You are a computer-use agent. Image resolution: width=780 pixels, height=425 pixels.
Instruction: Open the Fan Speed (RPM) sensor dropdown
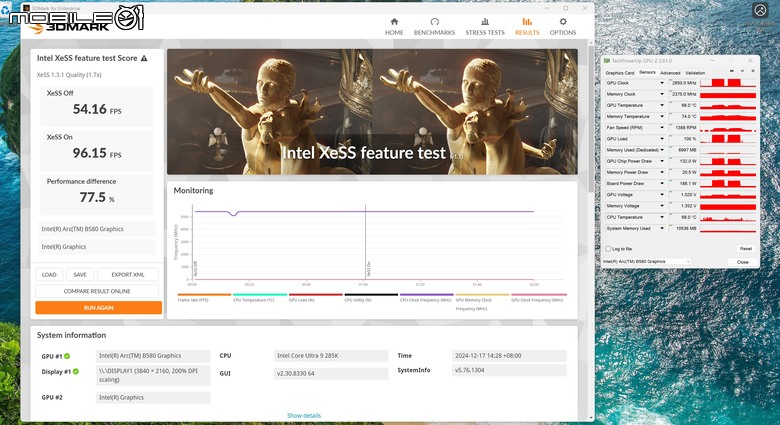662,128
